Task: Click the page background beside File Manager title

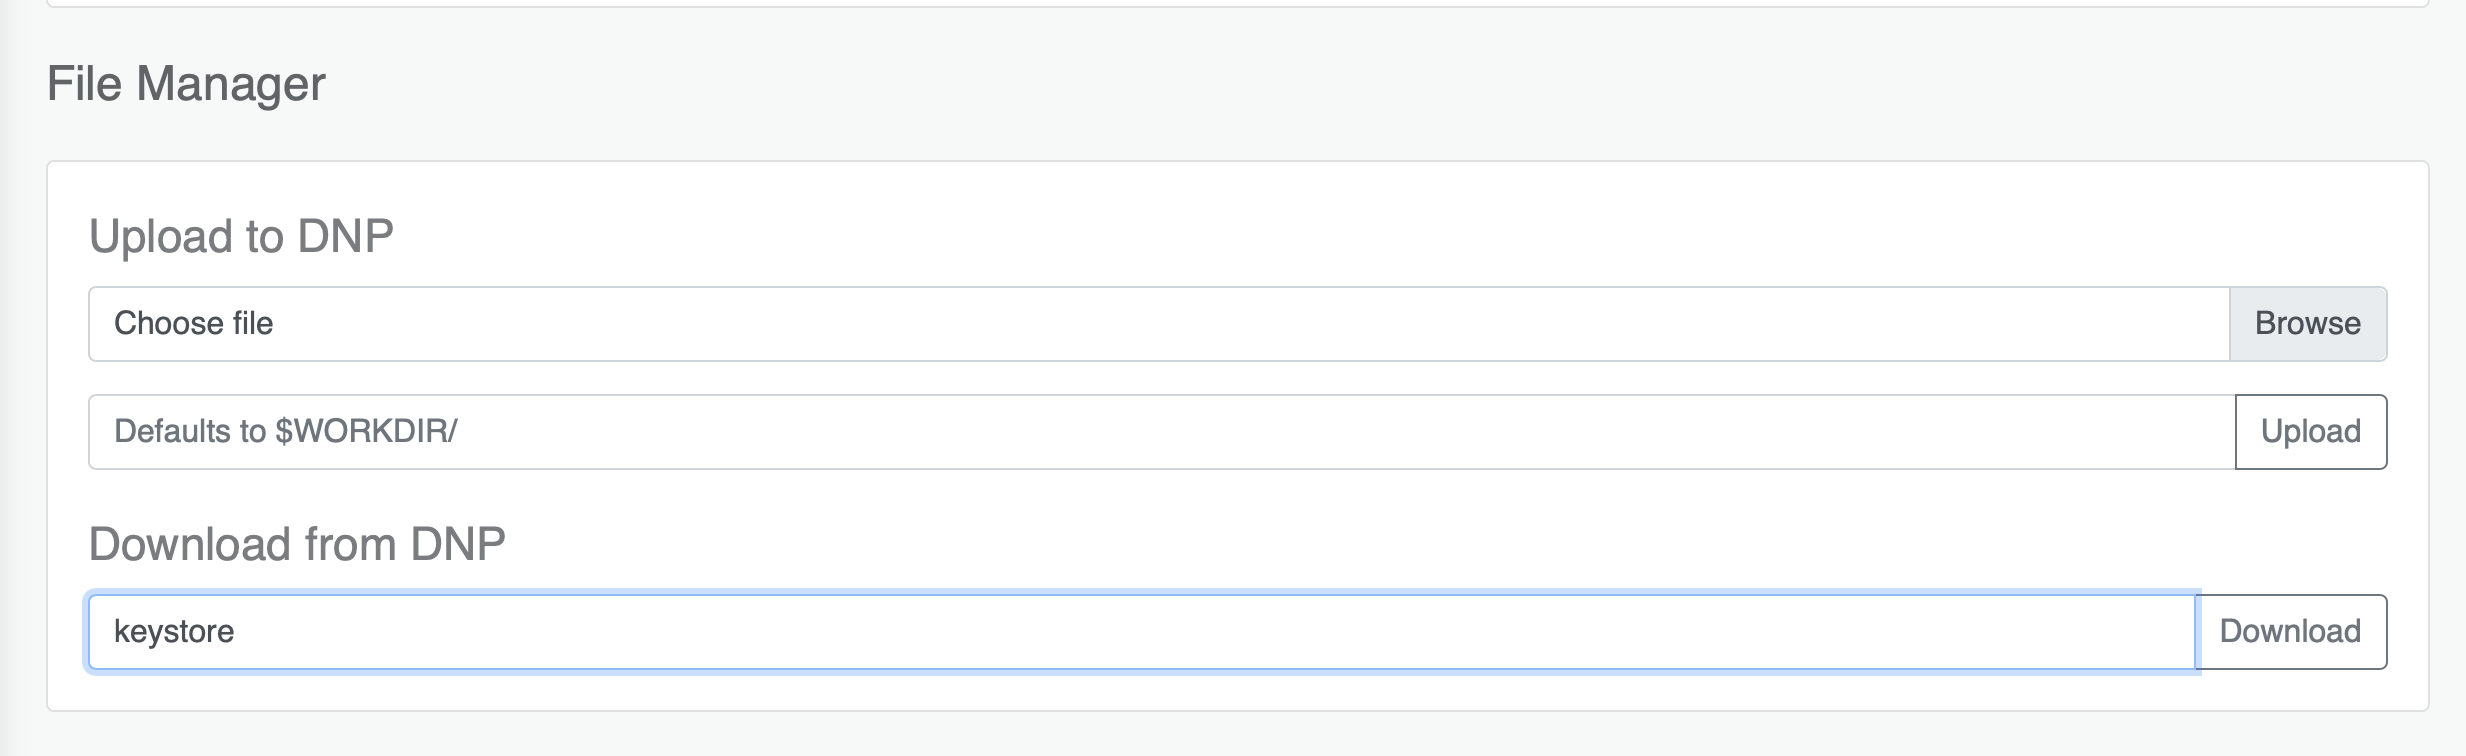Action: (1300, 84)
